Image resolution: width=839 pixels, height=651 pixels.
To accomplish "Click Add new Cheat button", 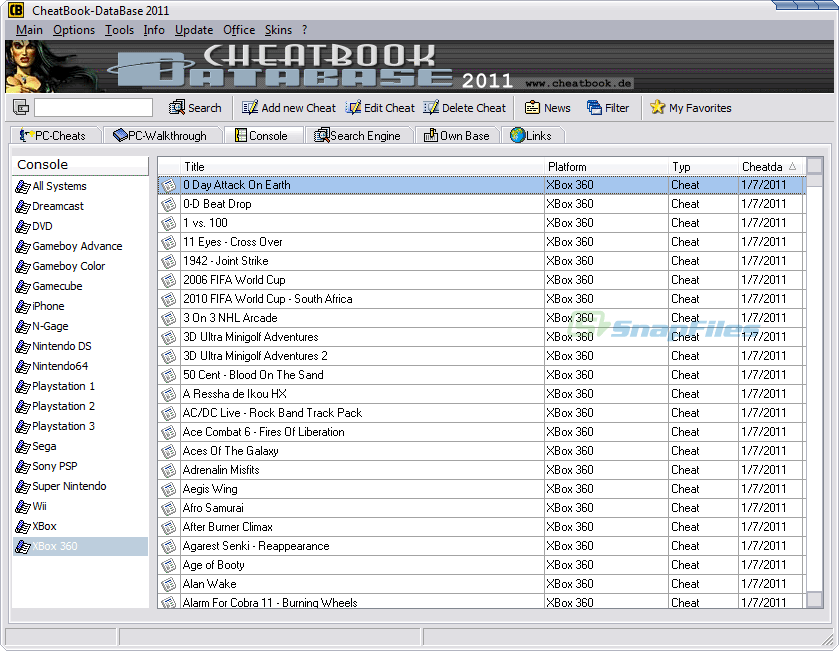I will pyautogui.click(x=288, y=108).
